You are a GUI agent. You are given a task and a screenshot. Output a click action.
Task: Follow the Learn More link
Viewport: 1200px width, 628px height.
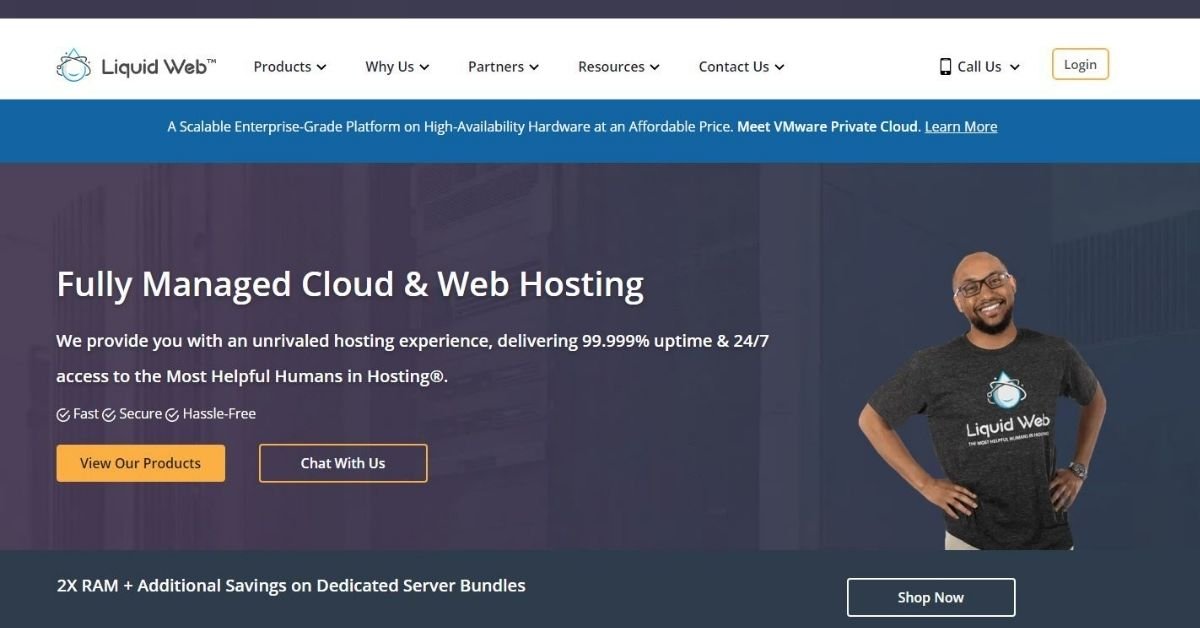[x=961, y=127]
